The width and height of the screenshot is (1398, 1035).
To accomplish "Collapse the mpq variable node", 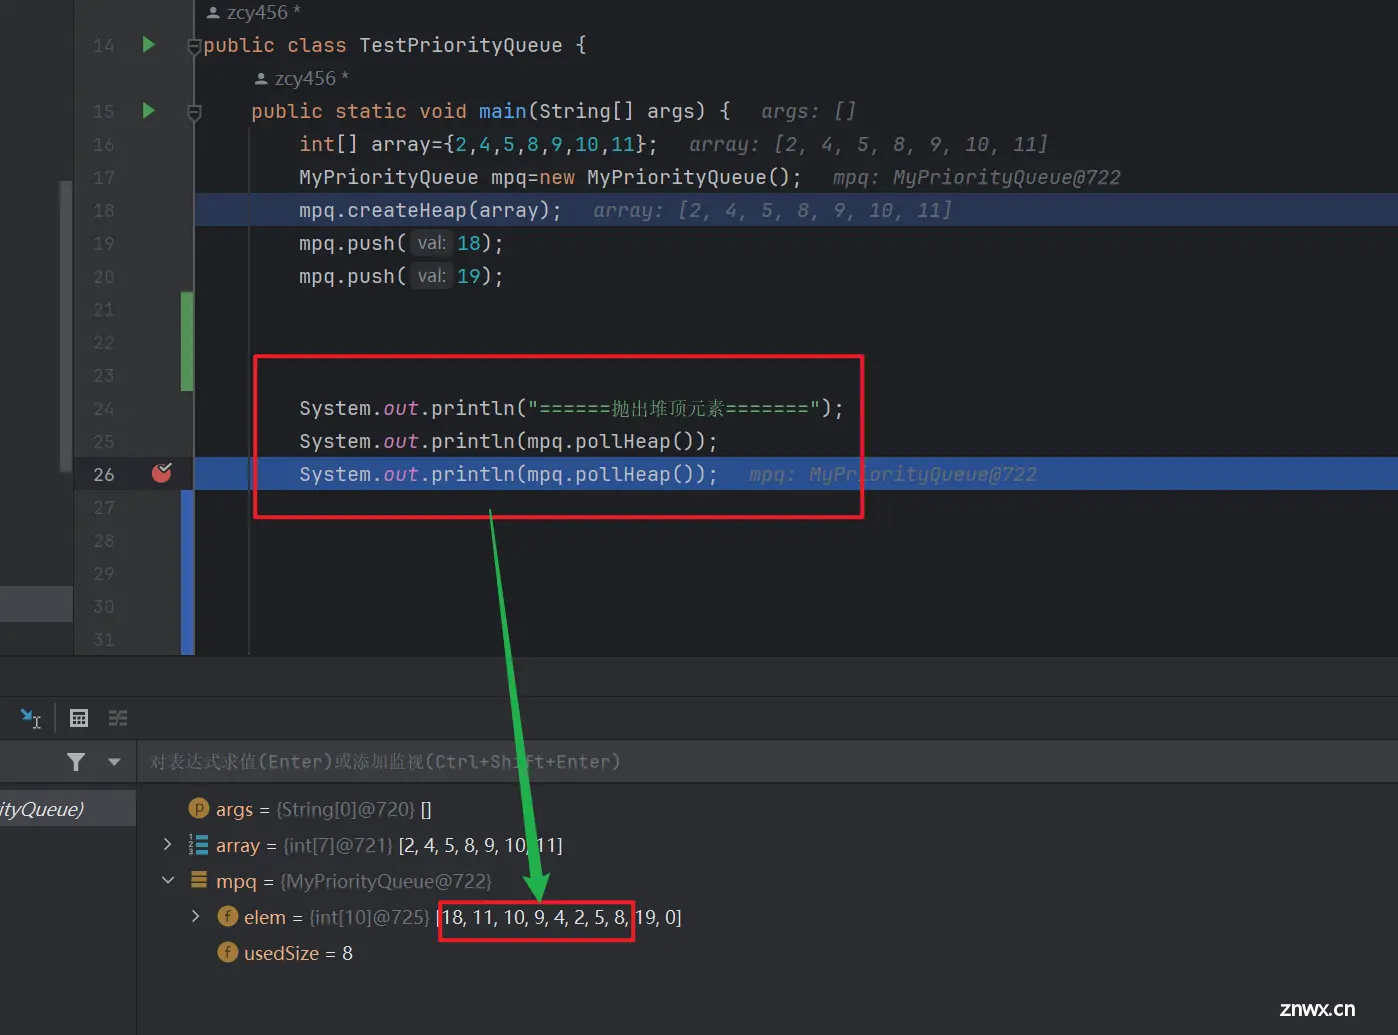I will [x=167, y=881].
